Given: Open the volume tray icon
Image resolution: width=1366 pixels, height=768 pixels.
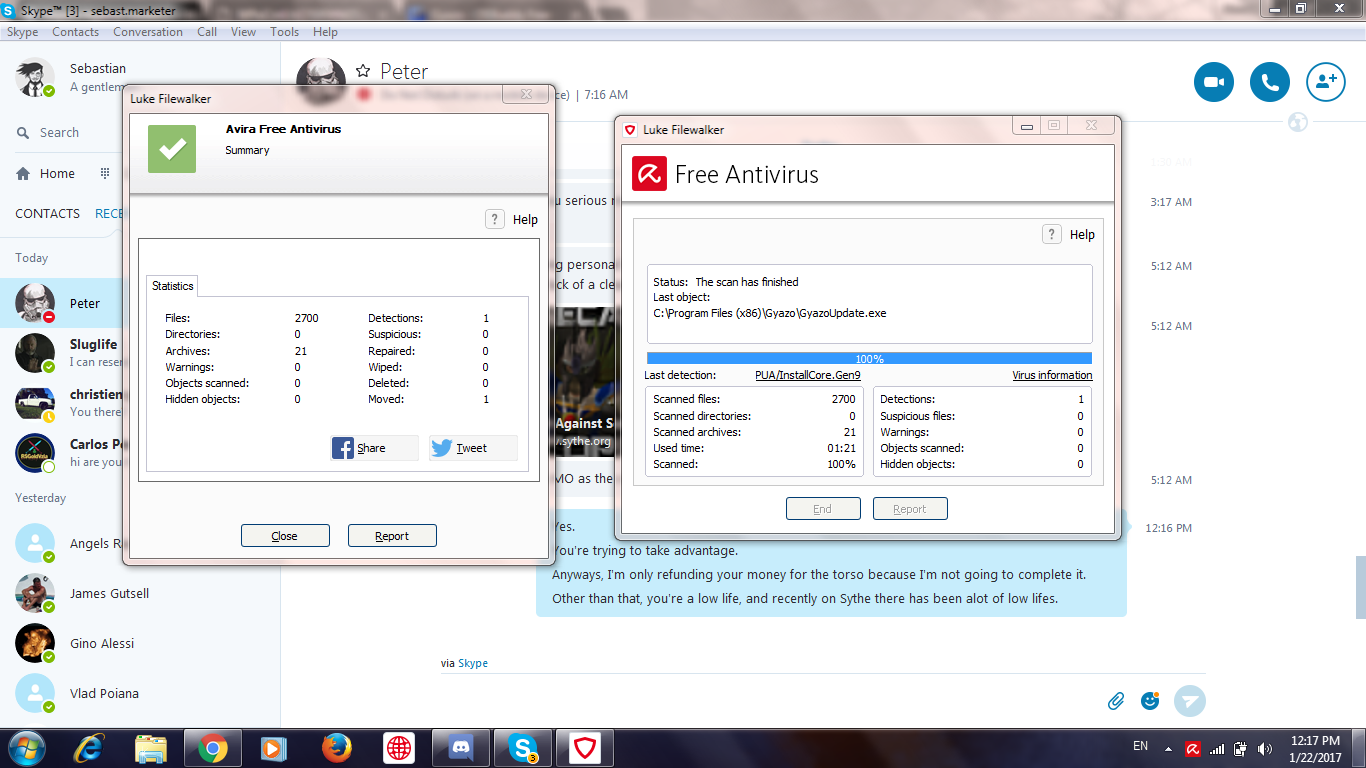Looking at the screenshot, I should coord(1264,748).
